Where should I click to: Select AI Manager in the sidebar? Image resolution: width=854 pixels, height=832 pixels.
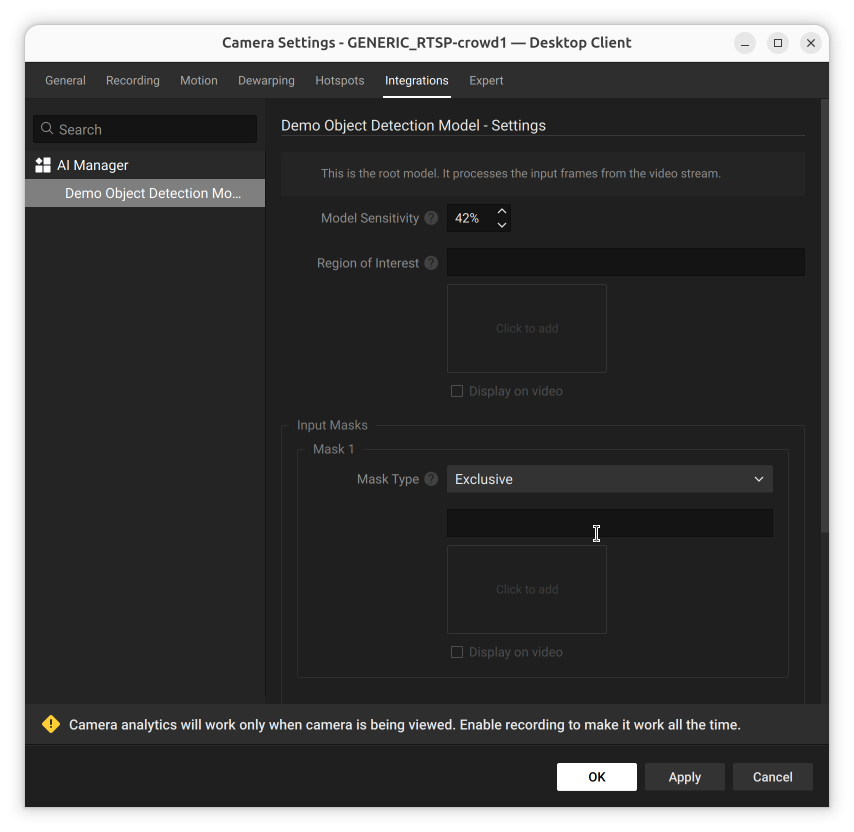point(145,165)
